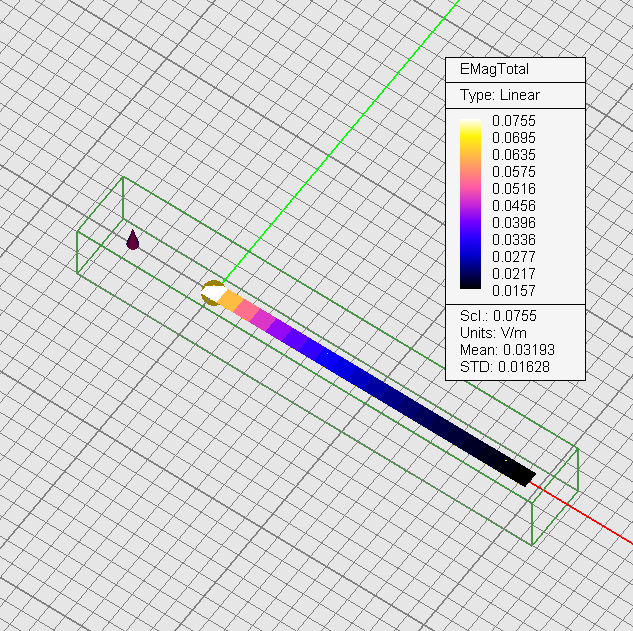Click the Units: V/m legend text
The height and width of the screenshot is (631, 633).
492,333
